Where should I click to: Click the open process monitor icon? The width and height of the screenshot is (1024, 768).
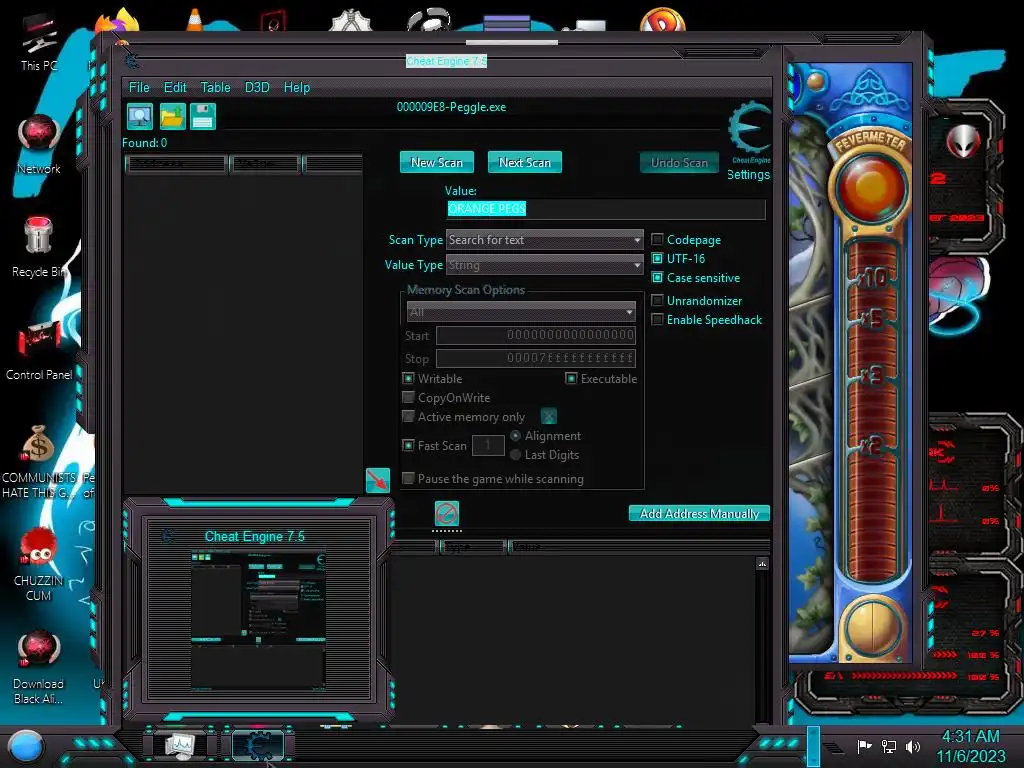pos(140,117)
